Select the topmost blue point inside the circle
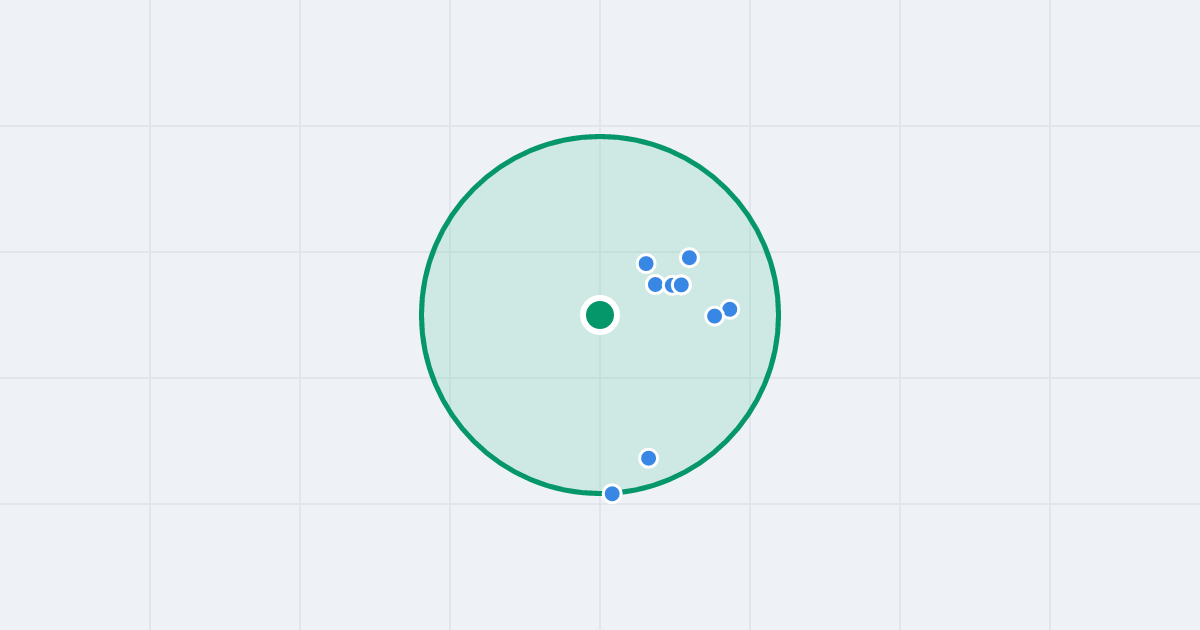The height and width of the screenshot is (630, 1200). pyautogui.click(x=689, y=258)
